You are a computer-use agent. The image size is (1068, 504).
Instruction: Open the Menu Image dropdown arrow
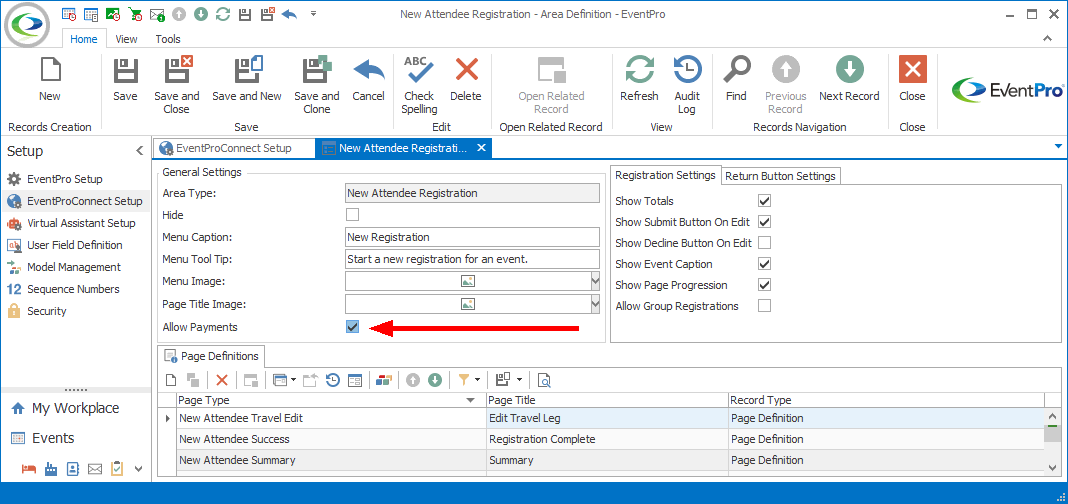click(x=595, y=281)
